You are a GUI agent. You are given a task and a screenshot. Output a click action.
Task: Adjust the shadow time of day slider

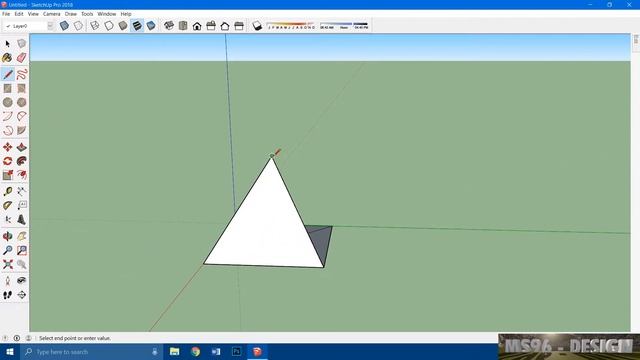click(x=344, y=25)
